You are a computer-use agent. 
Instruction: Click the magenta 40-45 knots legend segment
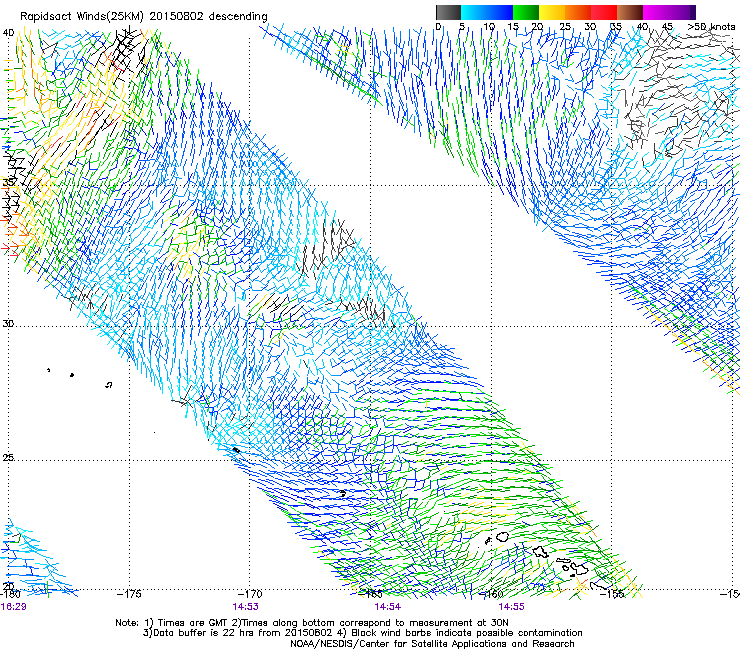[x=656, y=12]
